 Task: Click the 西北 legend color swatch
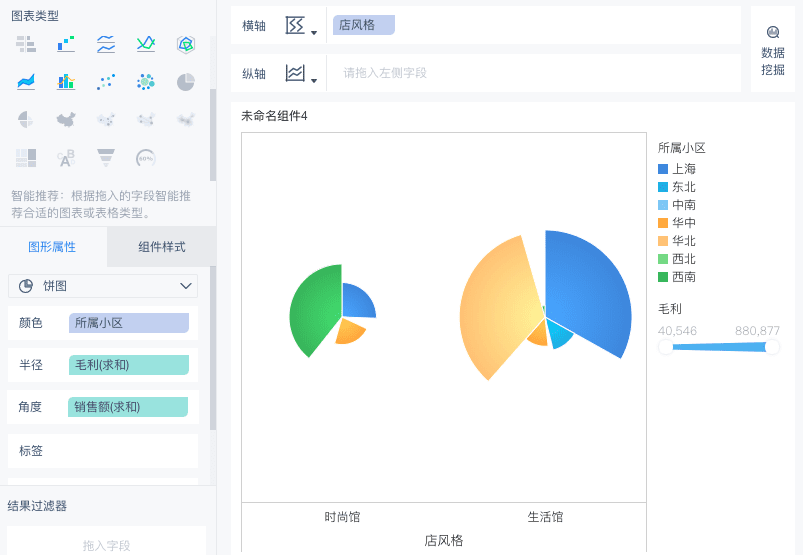663,259
